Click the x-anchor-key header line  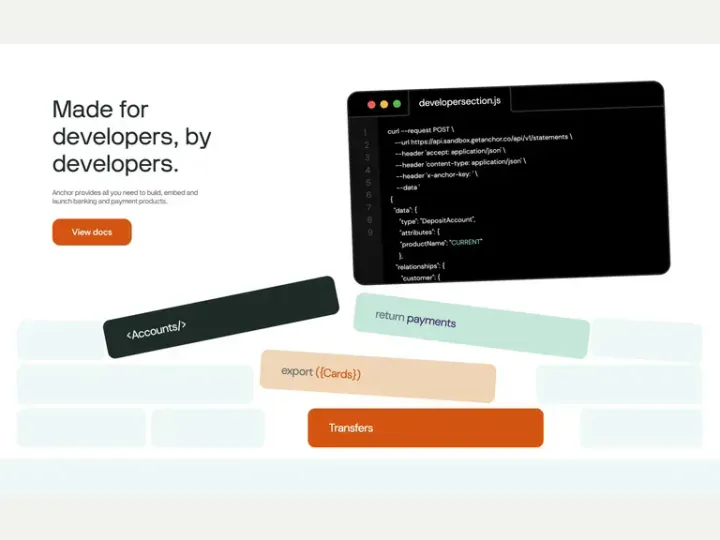(x=437, y=175)
